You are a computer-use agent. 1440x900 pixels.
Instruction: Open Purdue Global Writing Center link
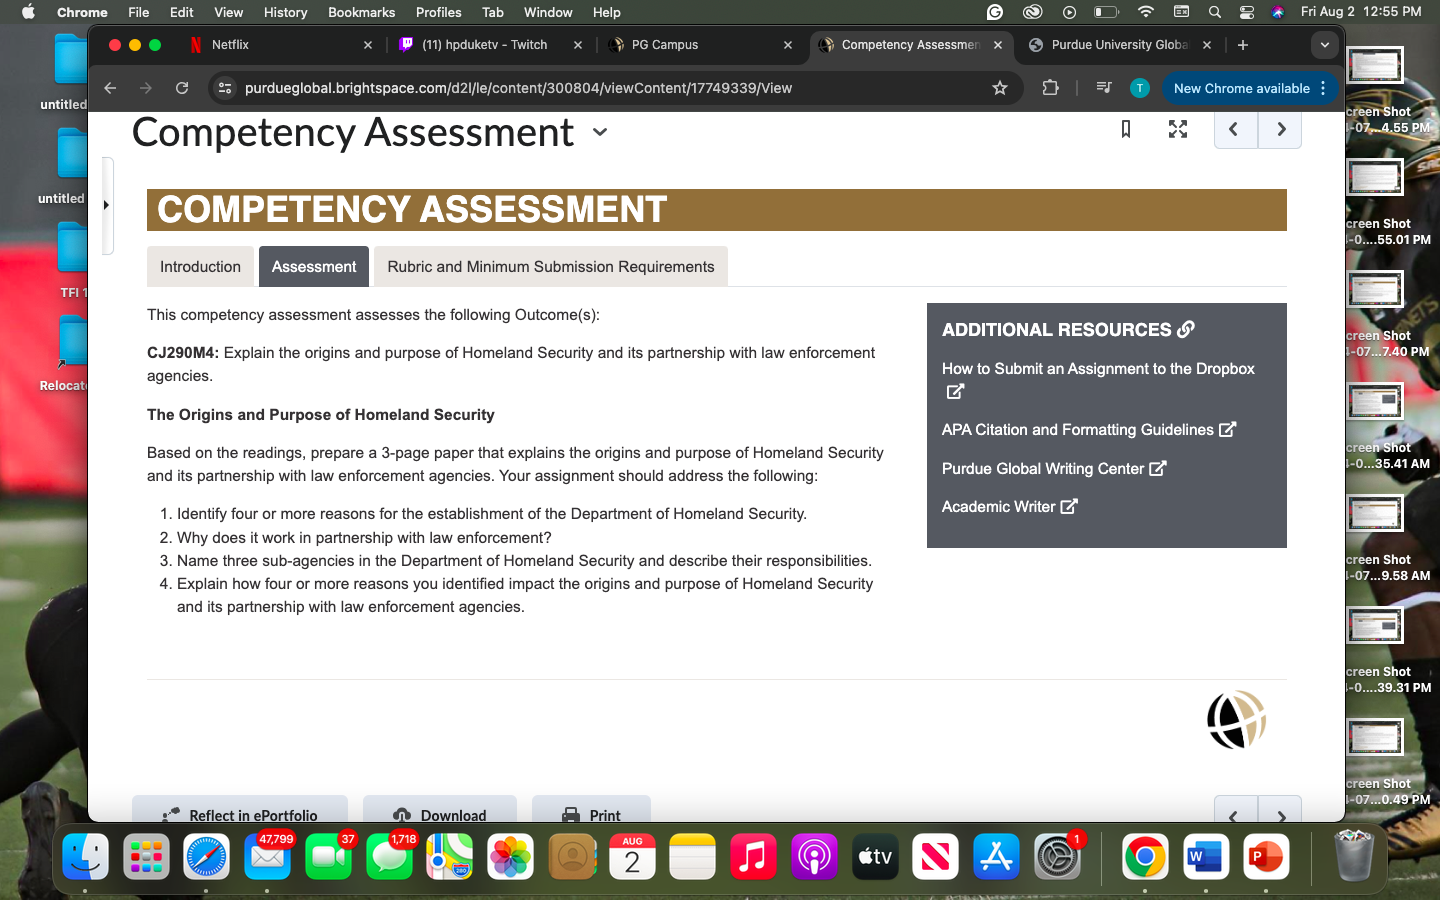pyautogui.click(x=1054, y=468)
